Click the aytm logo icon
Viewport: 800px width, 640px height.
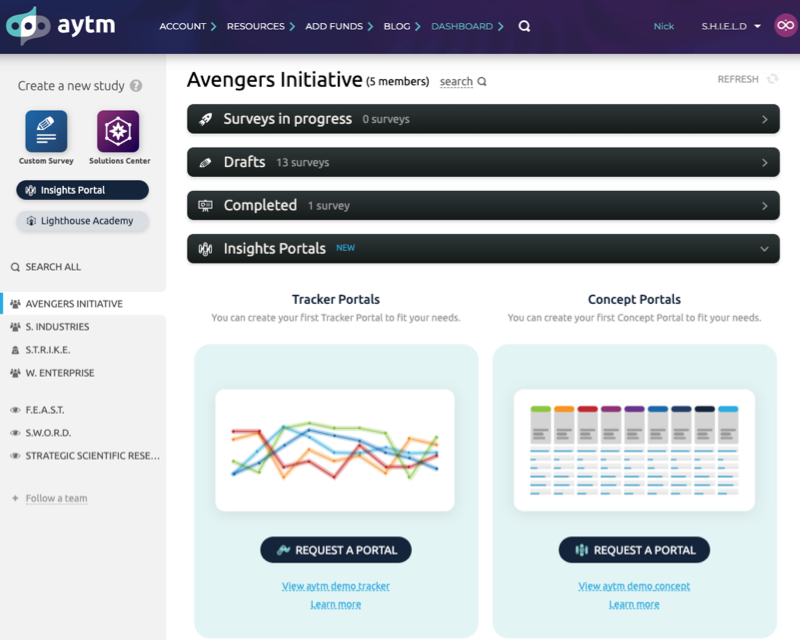coord(27,26)
